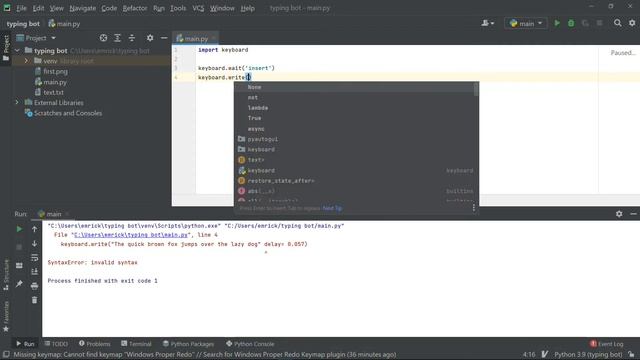Expand the venv folder
The height and width of the screenshot is (360, 640).
coord(27,61)
